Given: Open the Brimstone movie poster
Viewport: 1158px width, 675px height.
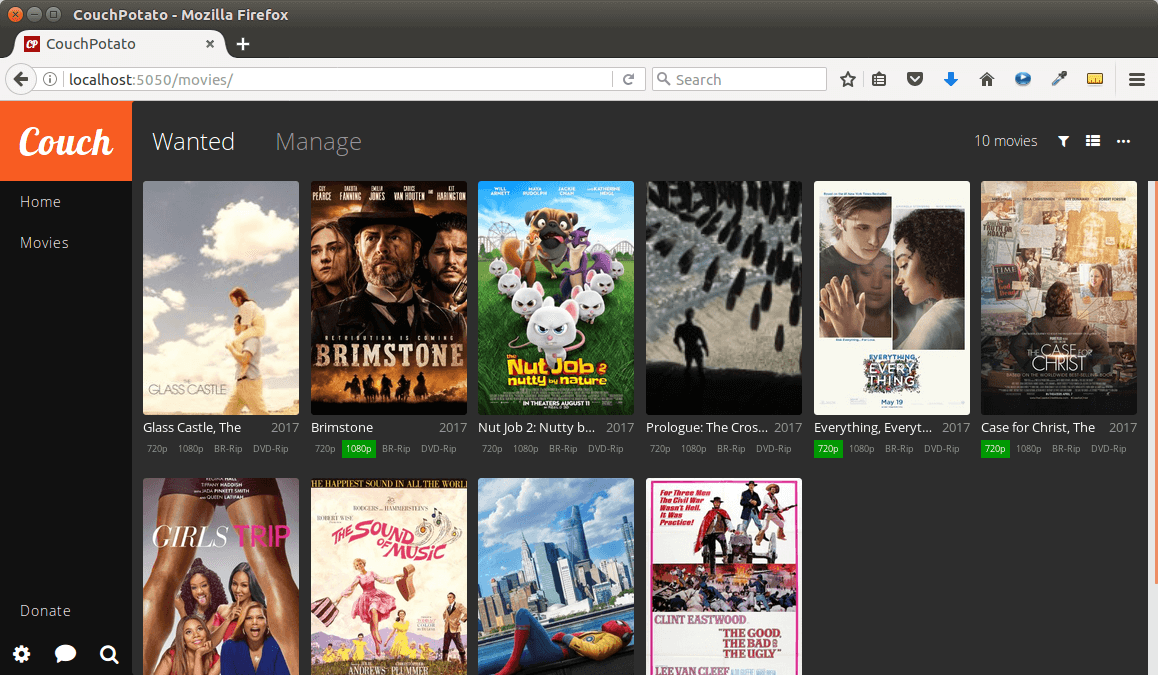Looking at the screenshot, I should 389,297.
